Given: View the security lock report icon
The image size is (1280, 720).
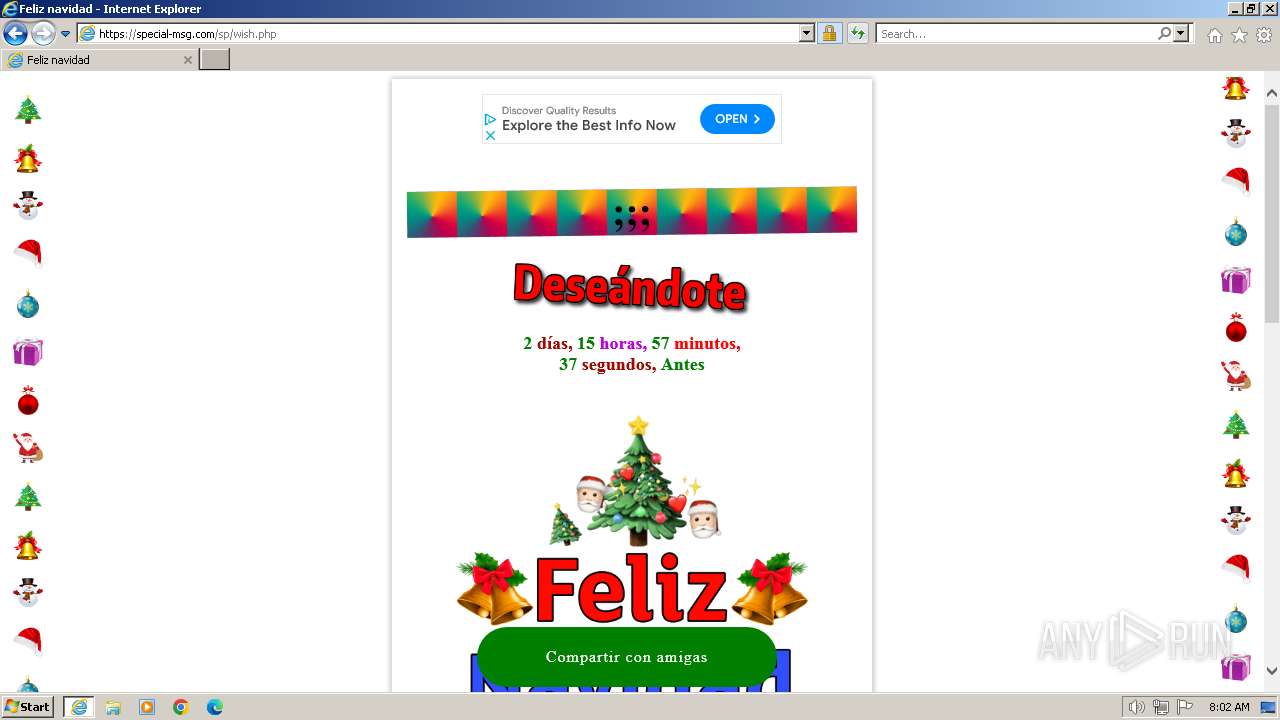Looking at the screenshot, I should [829, 33].
